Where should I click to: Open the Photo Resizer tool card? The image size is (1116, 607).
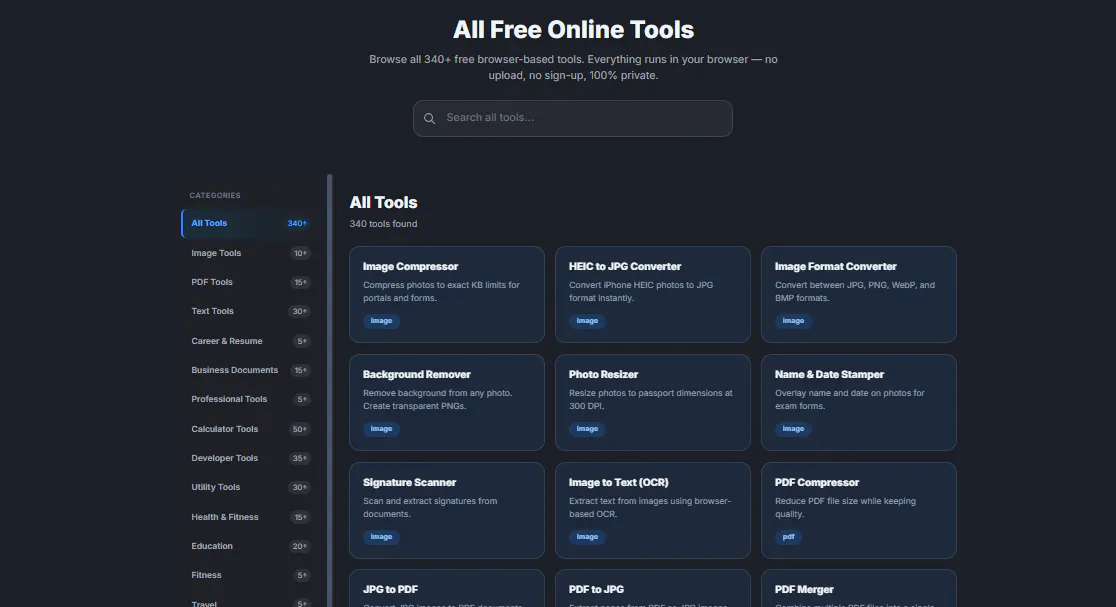tap(653, 403)
